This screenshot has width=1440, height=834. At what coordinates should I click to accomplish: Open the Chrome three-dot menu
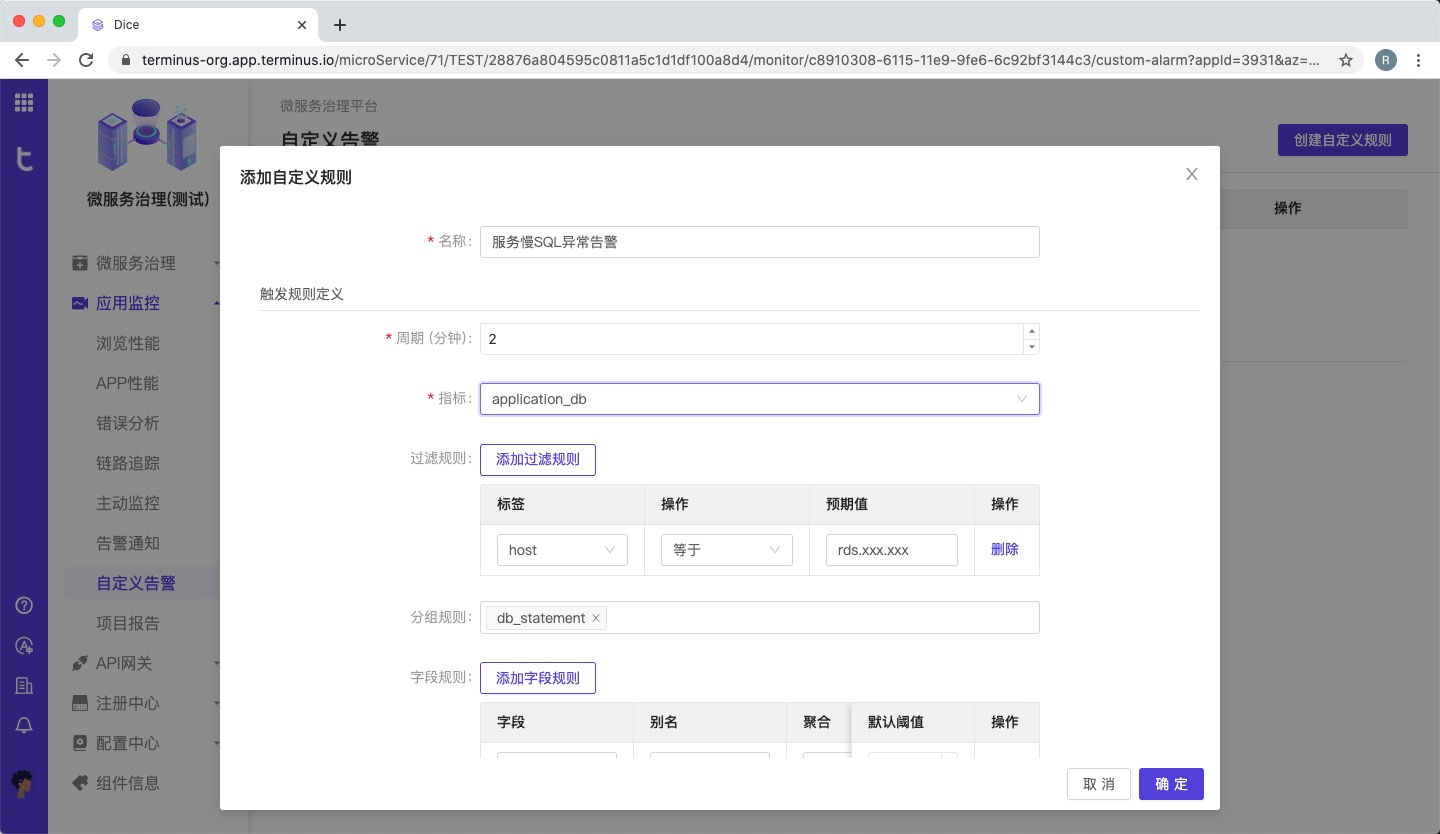[x=1419, y=60]
